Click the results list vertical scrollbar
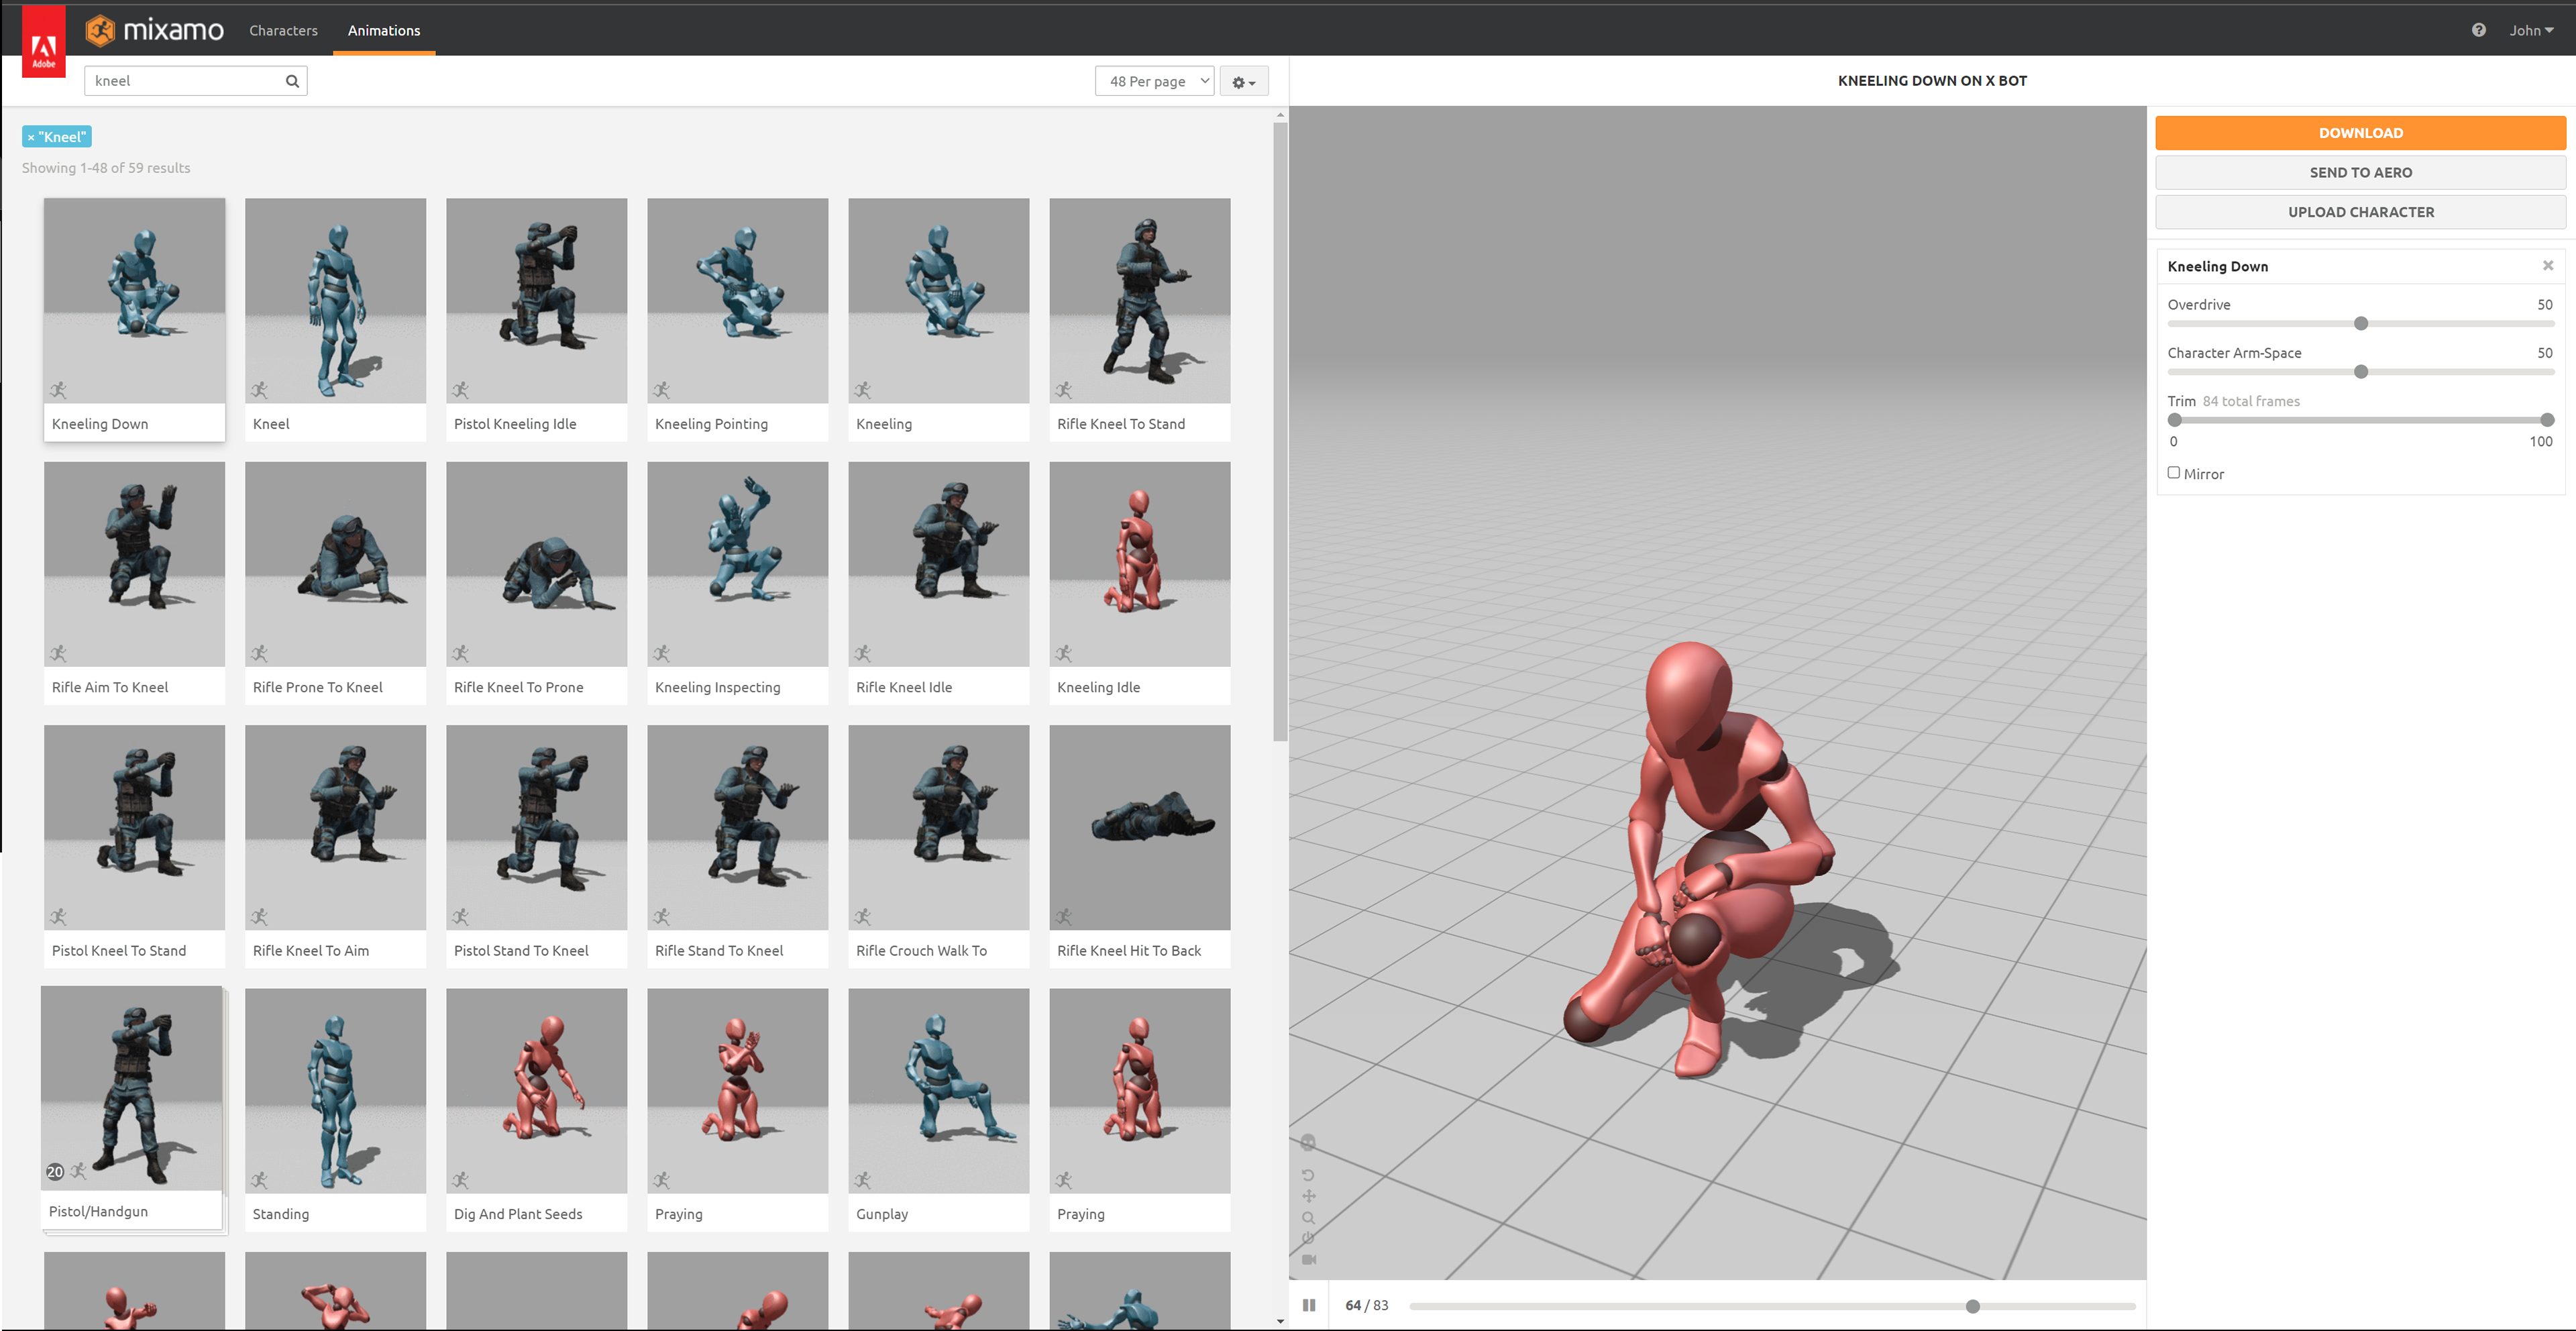Viewport: 2576px width, 1331px height. click(x=1280, y=431)
